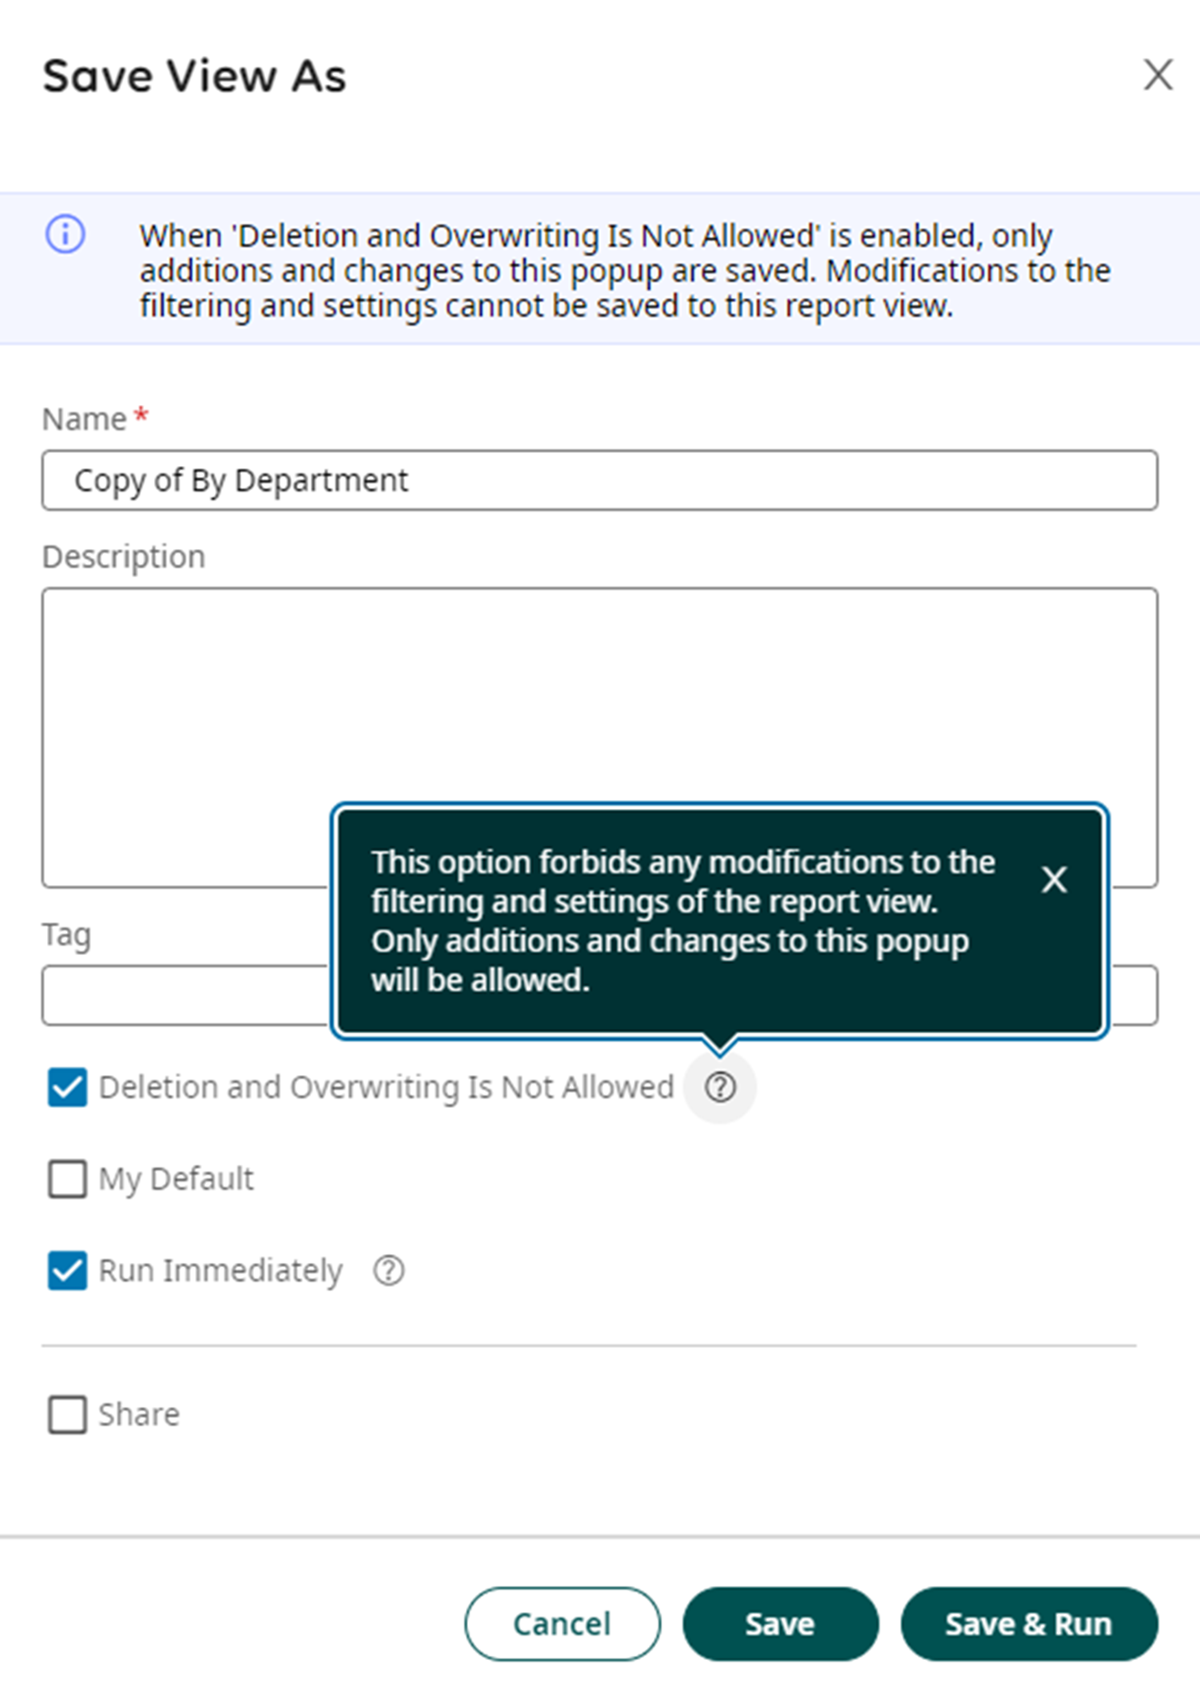This screenshot has width=1200, height=1707.
Task: Close the Save View As dialog
Action: (1158, 74)
